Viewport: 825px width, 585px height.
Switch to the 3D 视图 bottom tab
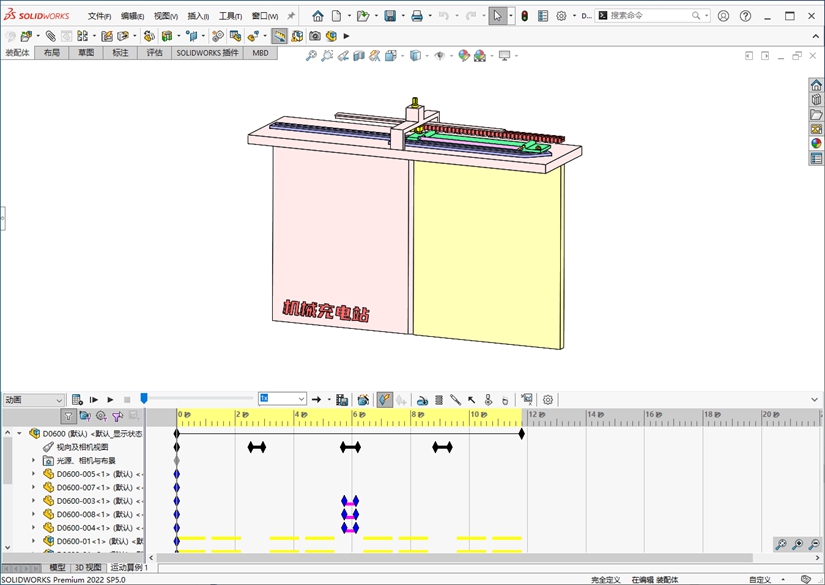click(x=88, y=568)
